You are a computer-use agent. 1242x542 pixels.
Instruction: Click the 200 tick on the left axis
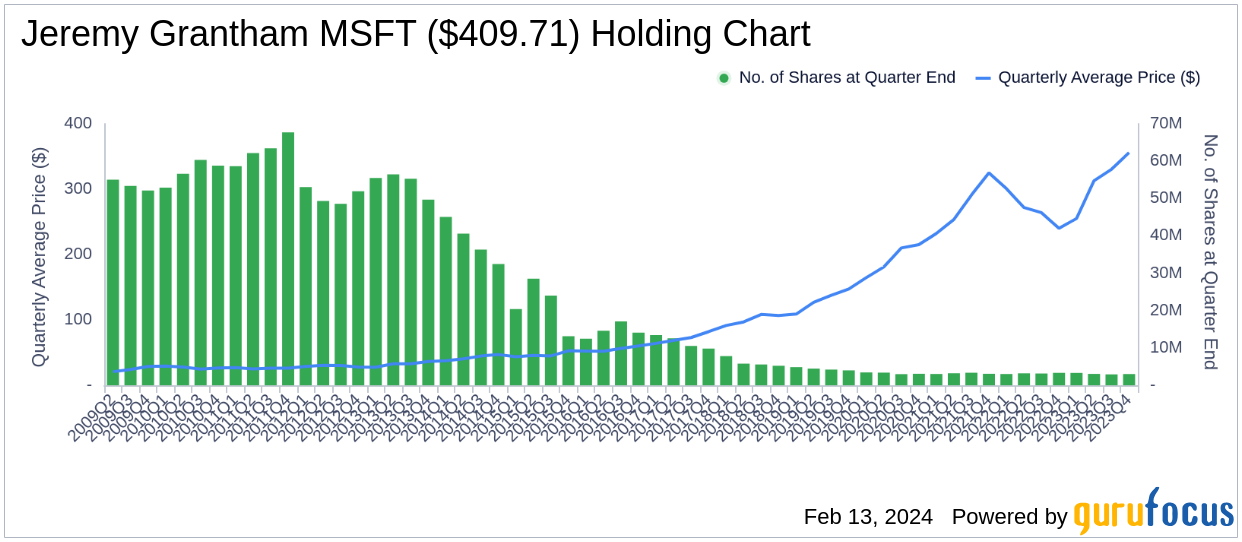click(x=78, y=254)
